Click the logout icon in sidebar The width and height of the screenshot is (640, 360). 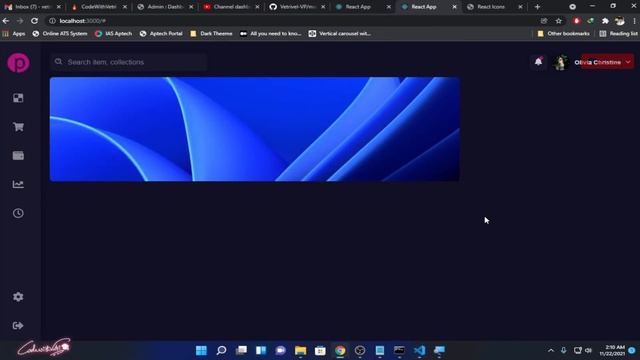tap(18, 326)
